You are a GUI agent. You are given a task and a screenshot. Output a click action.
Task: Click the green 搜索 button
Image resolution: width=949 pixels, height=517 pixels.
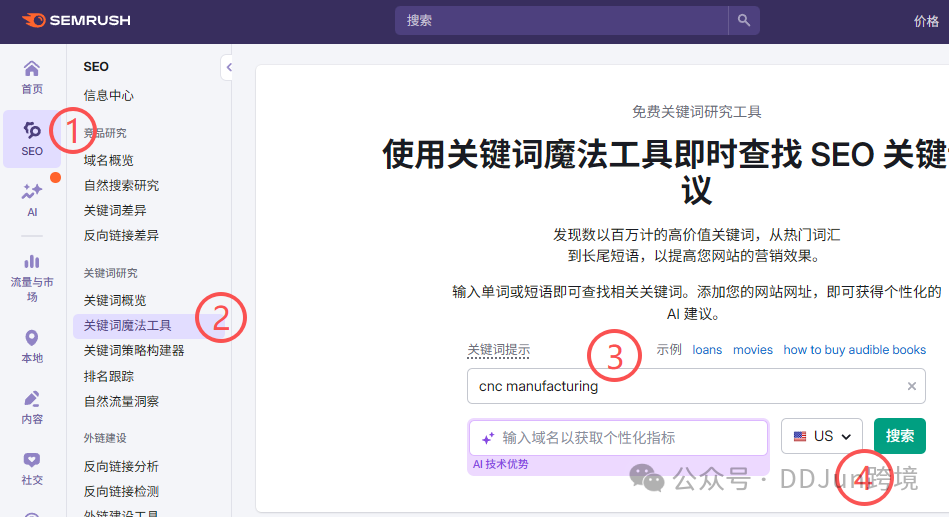pos(900,436)
